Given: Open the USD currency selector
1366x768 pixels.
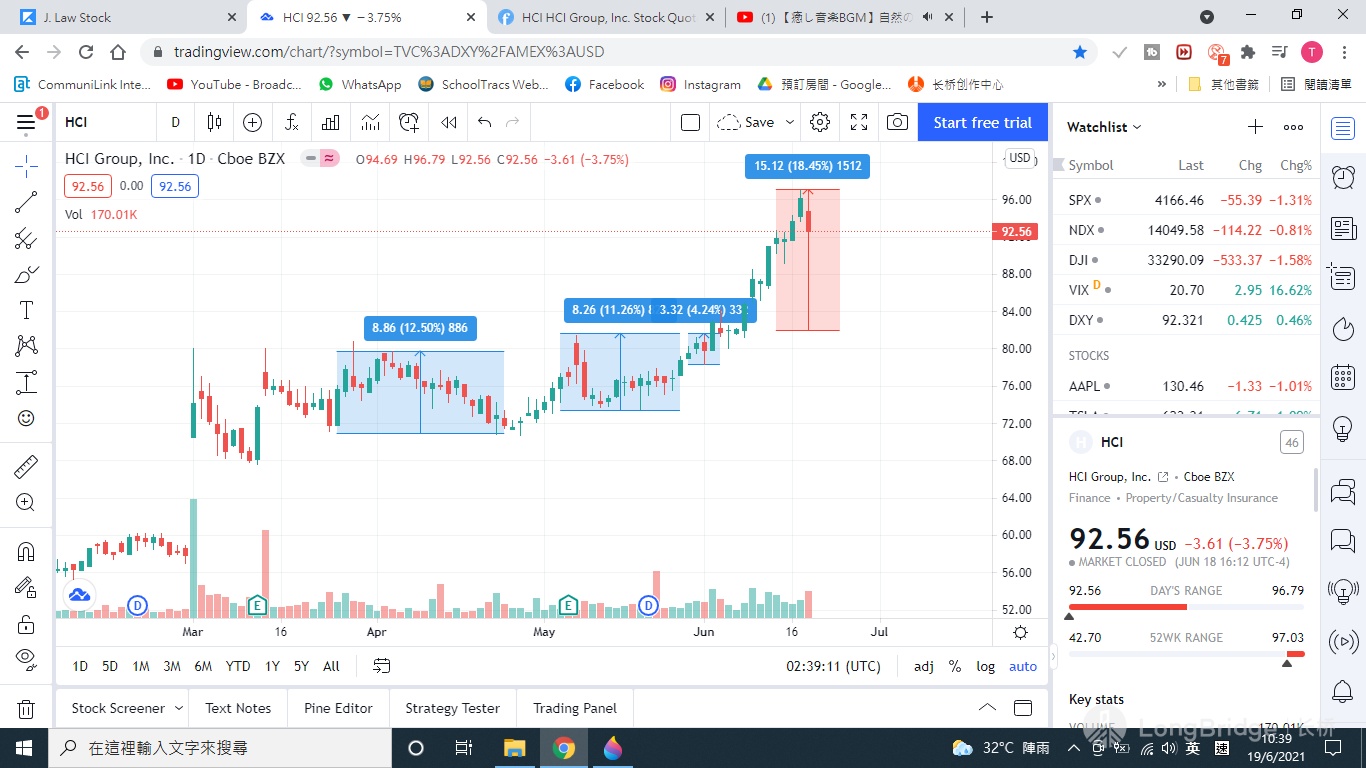Looking at the screenshot, I should (1020, 158).
